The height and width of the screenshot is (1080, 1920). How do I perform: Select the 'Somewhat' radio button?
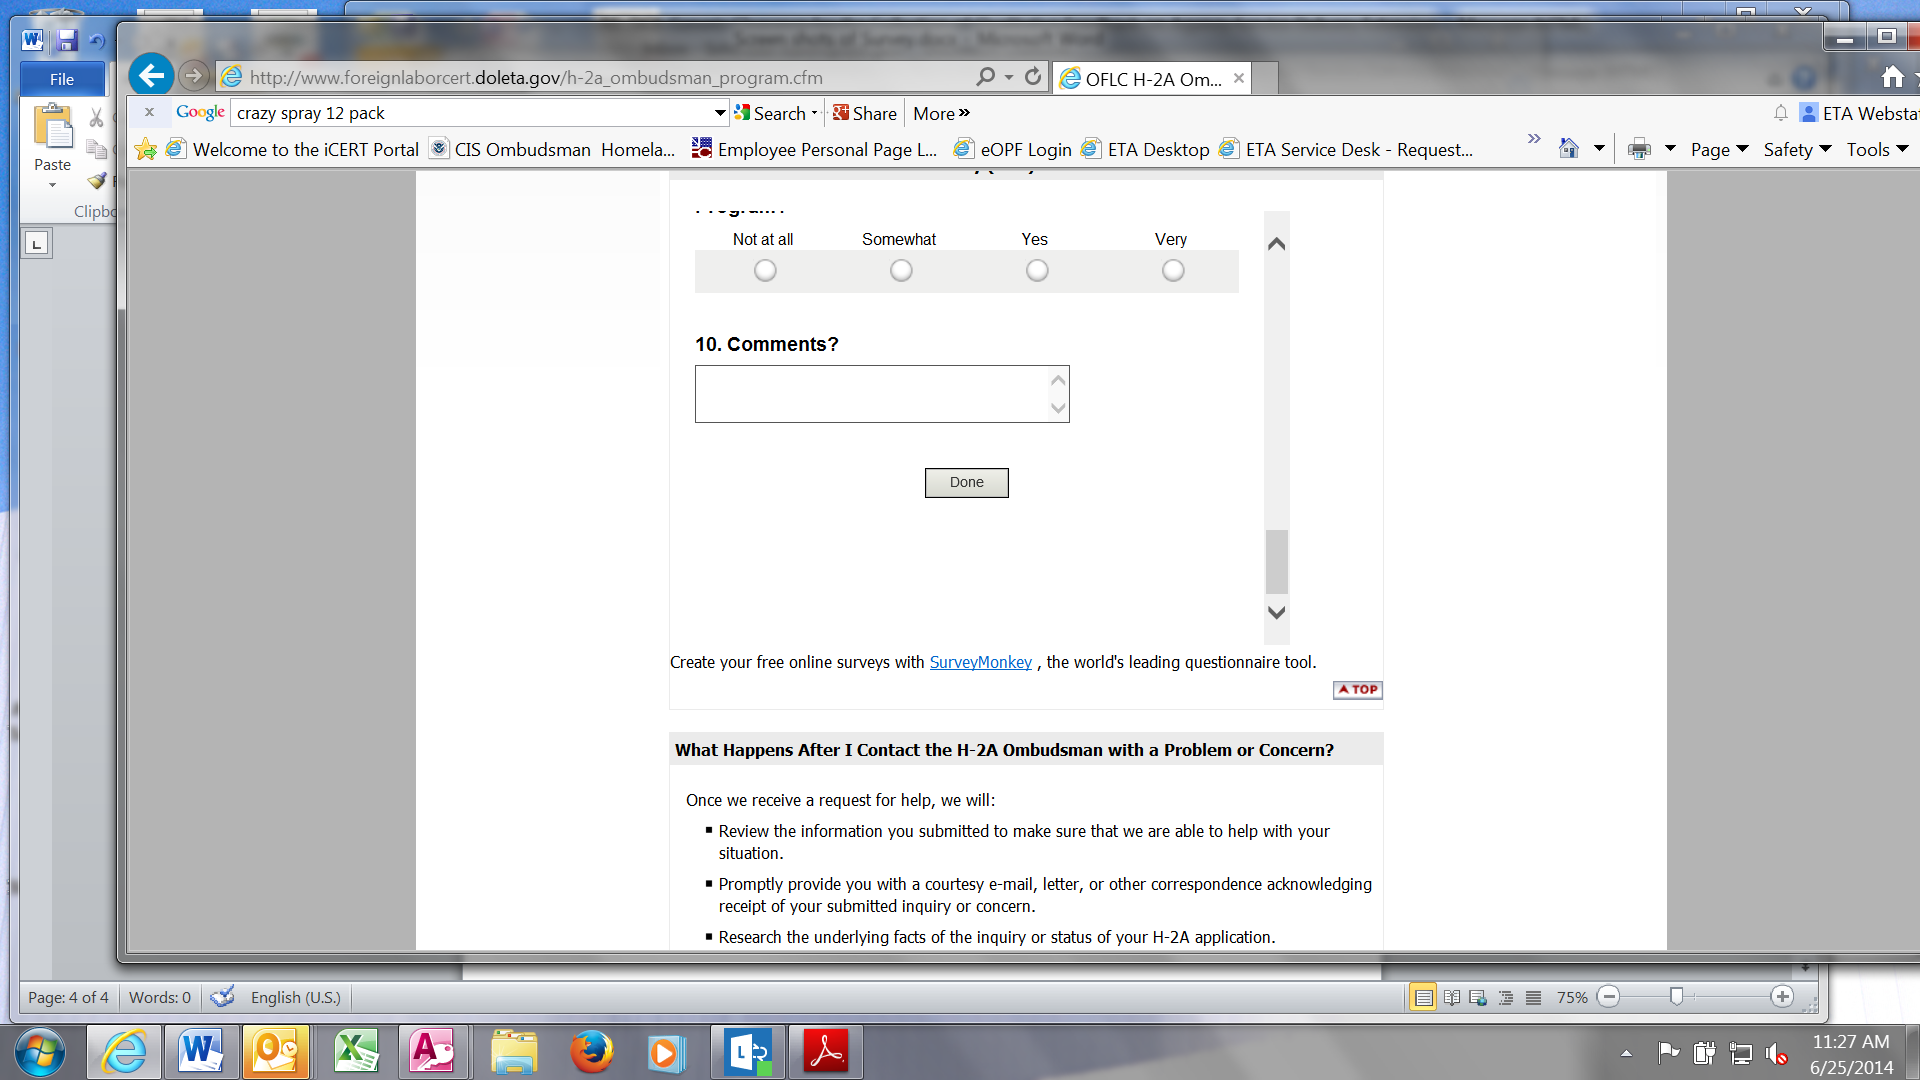(x=901, y=271)
